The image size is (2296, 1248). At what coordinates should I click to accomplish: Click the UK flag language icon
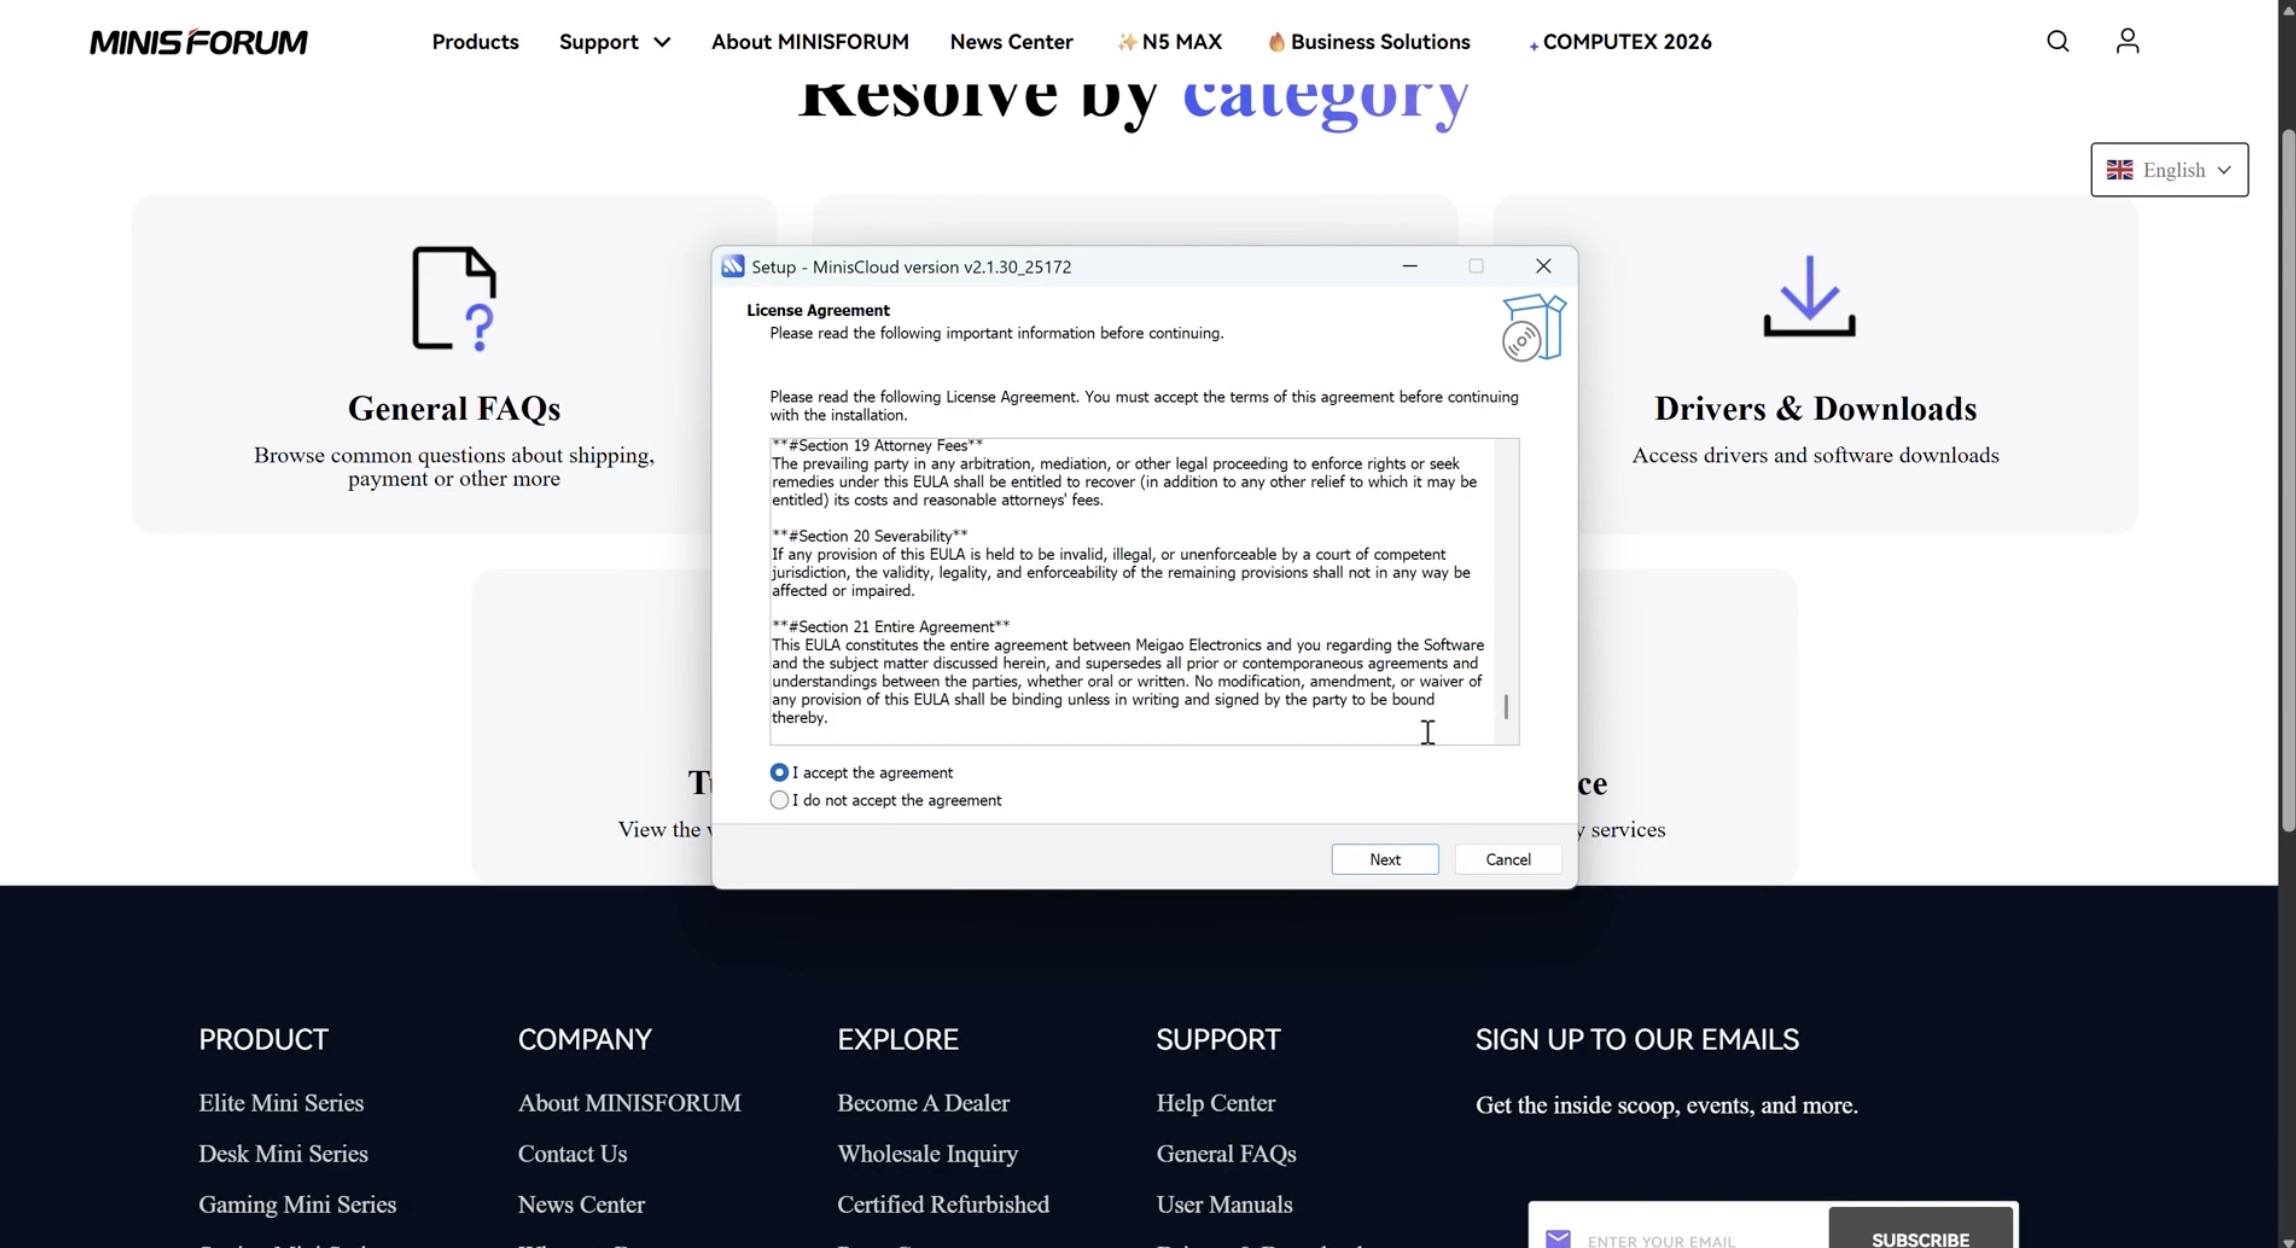pos(2119,170)
